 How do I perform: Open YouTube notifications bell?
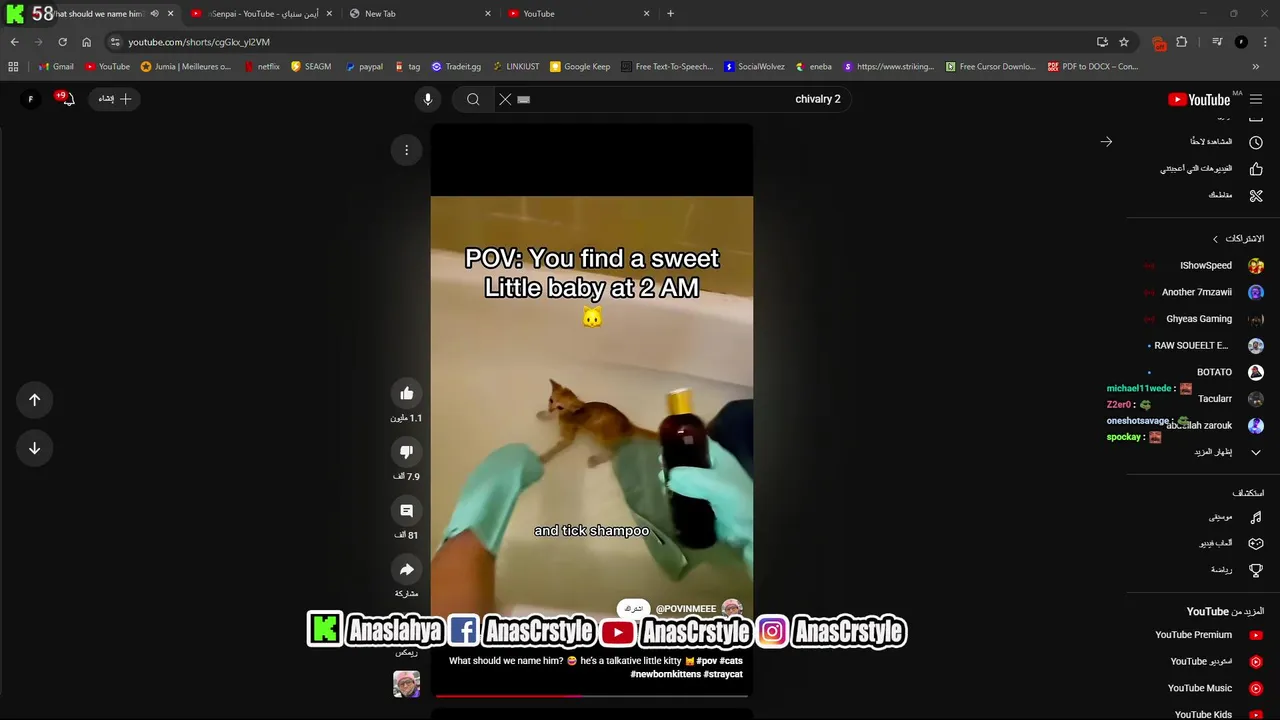(66, 99)
